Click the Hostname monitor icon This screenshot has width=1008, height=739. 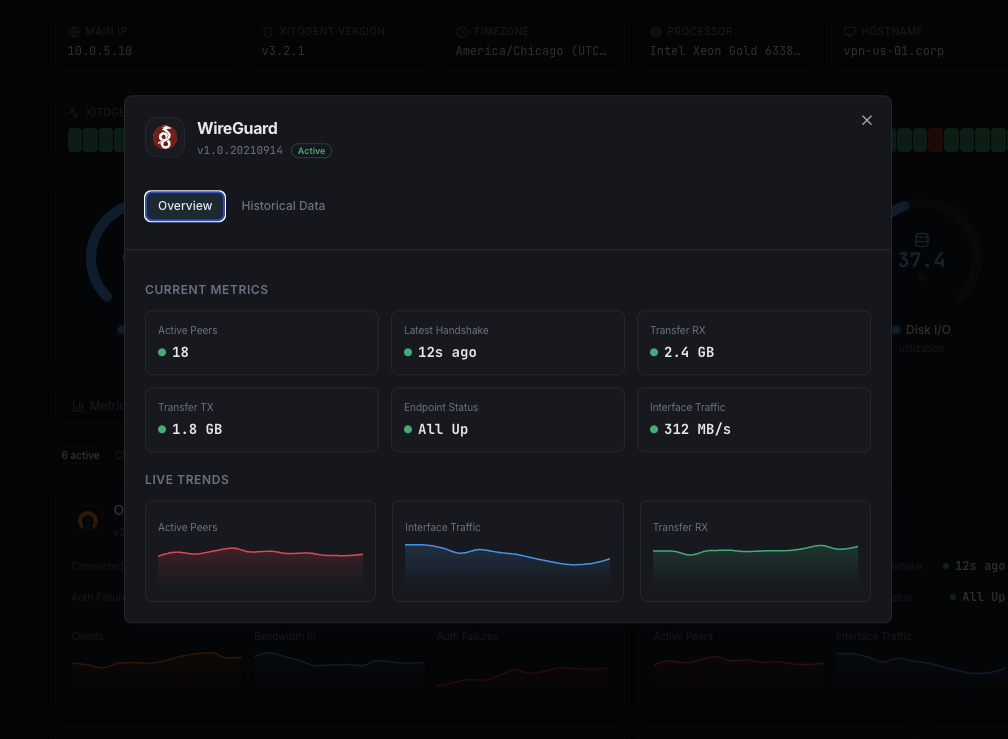pyautogui.click(x=851, y=31)
